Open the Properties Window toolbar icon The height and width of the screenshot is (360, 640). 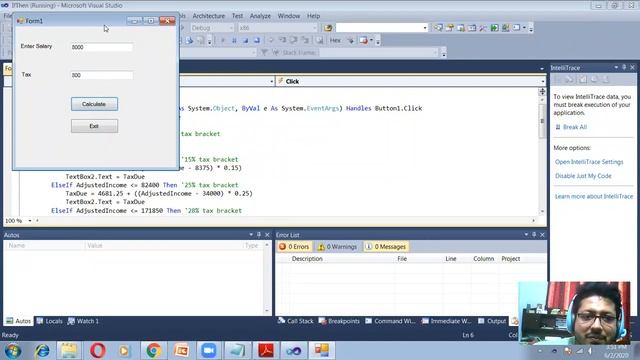(x=450, y=28)
